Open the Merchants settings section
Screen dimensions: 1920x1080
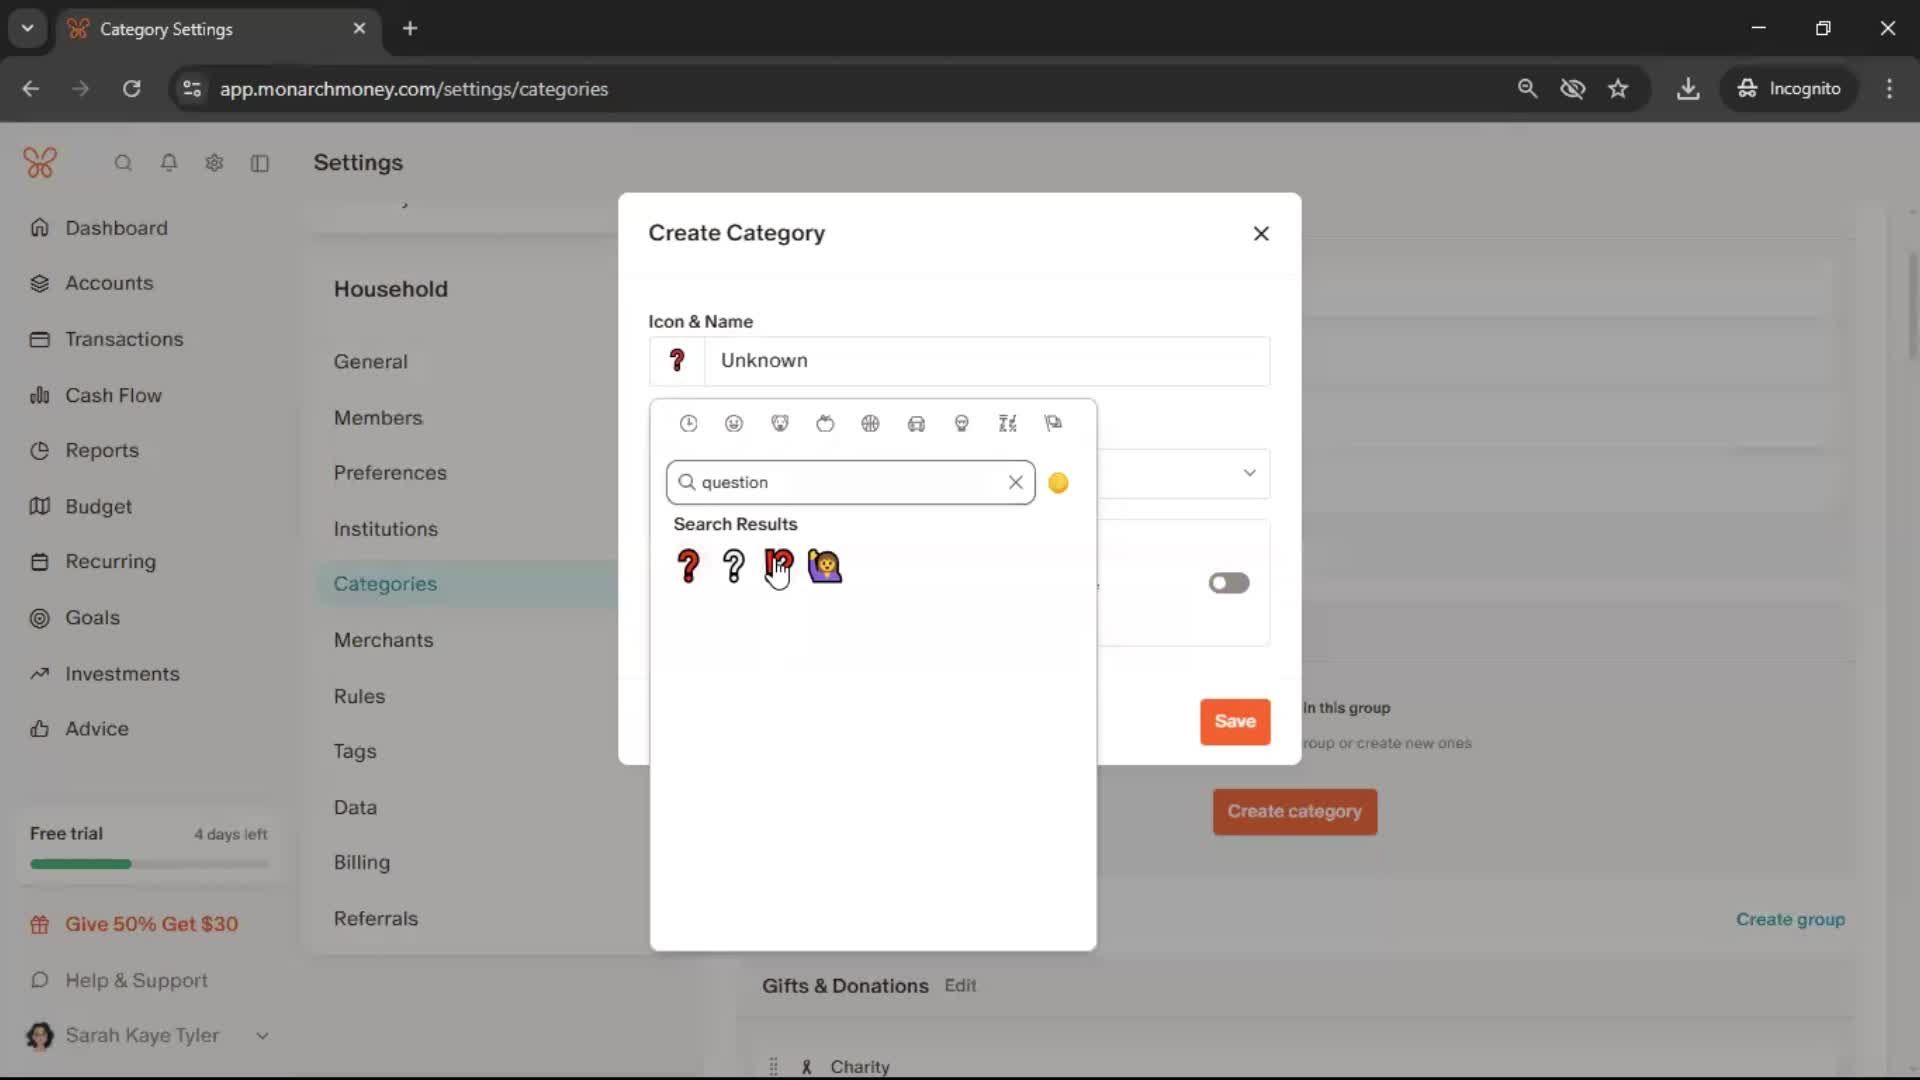point(383,640)
